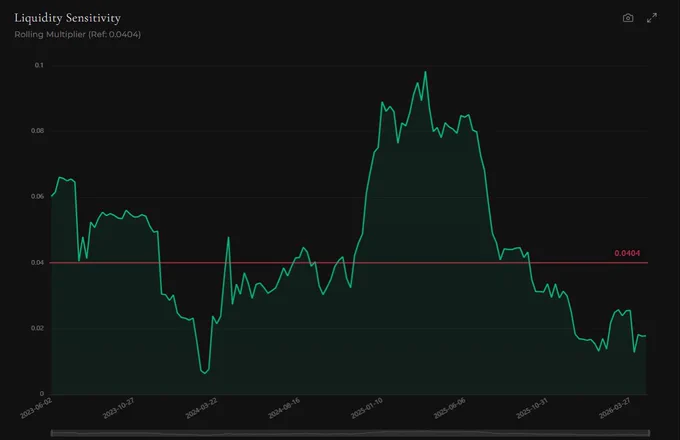Click the 2026-03-27 date label
This screenshot has width=680, height=440.
point(615,408)
